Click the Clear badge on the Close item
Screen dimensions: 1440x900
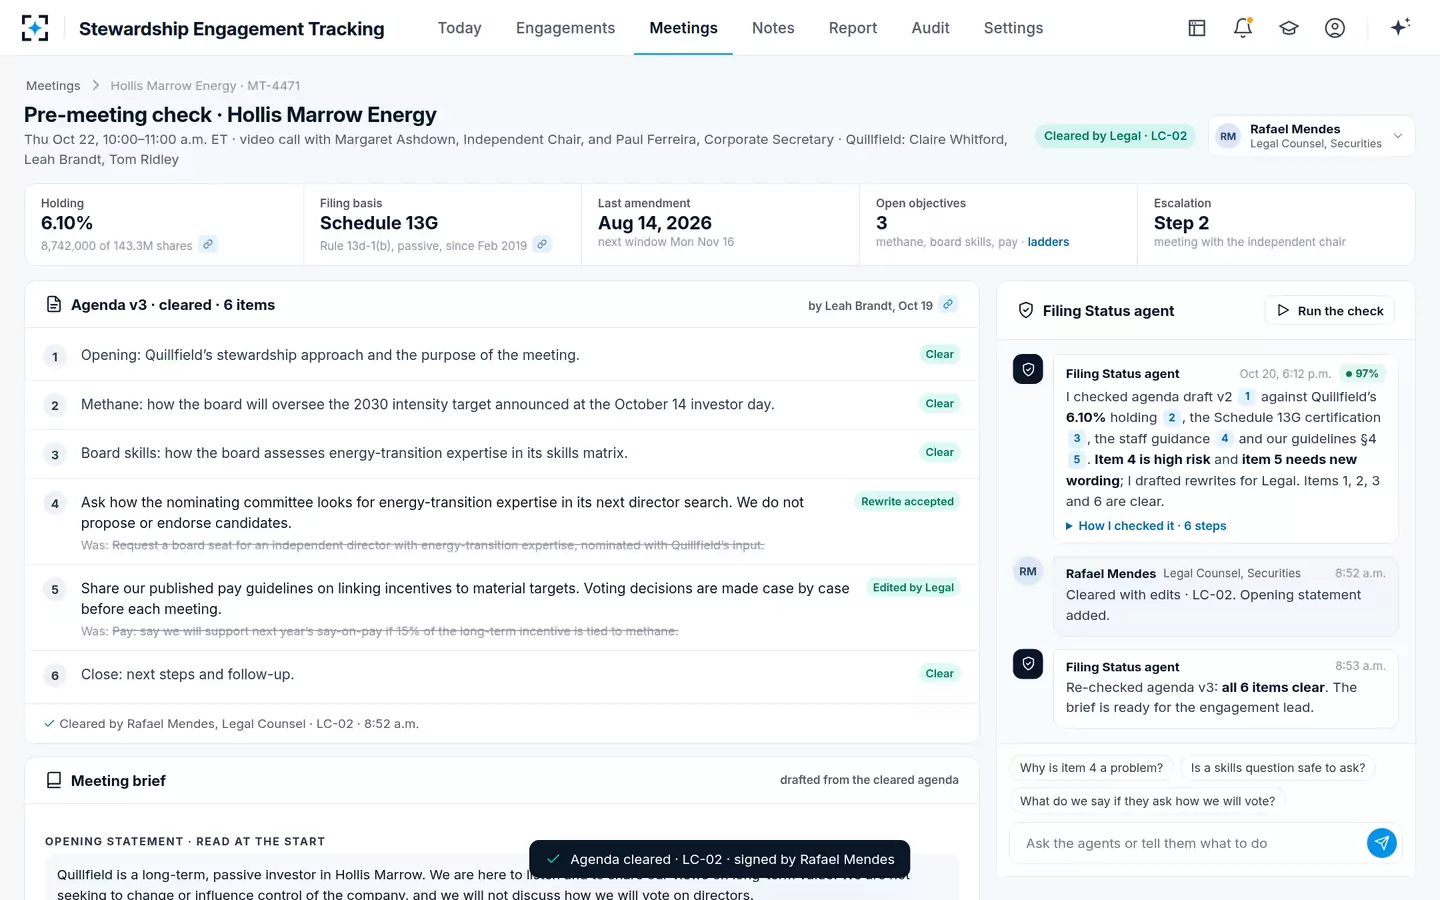[x=939, y=673]
